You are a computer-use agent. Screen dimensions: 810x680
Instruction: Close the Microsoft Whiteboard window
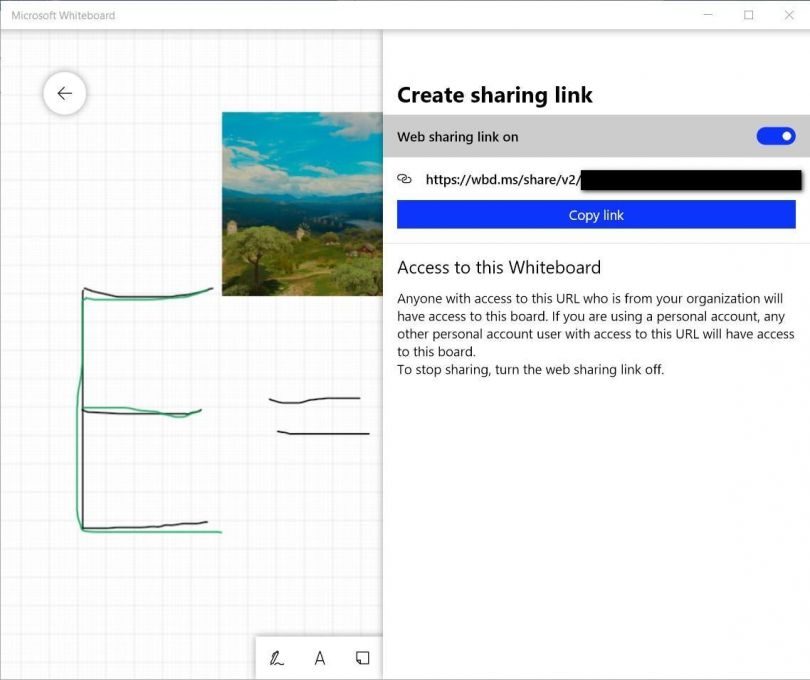point(790,15)
